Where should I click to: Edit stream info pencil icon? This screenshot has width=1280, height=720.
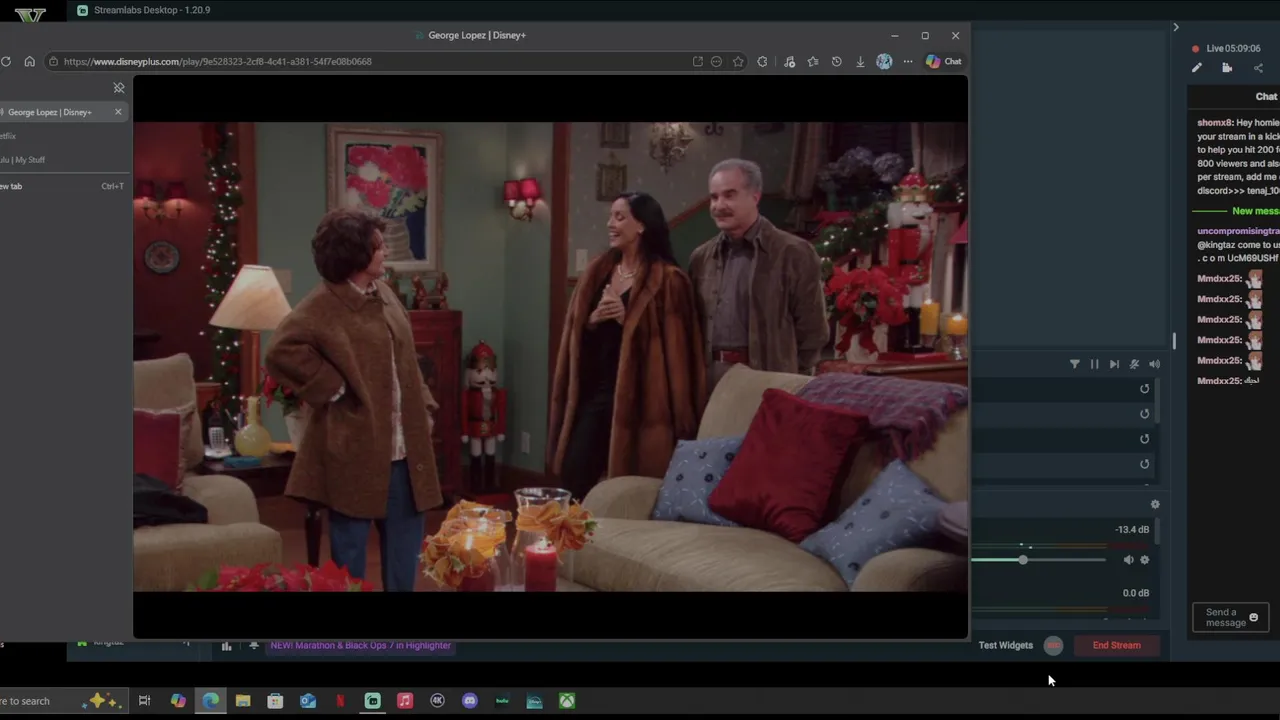pyautogui.click(x=1197, y=68)
